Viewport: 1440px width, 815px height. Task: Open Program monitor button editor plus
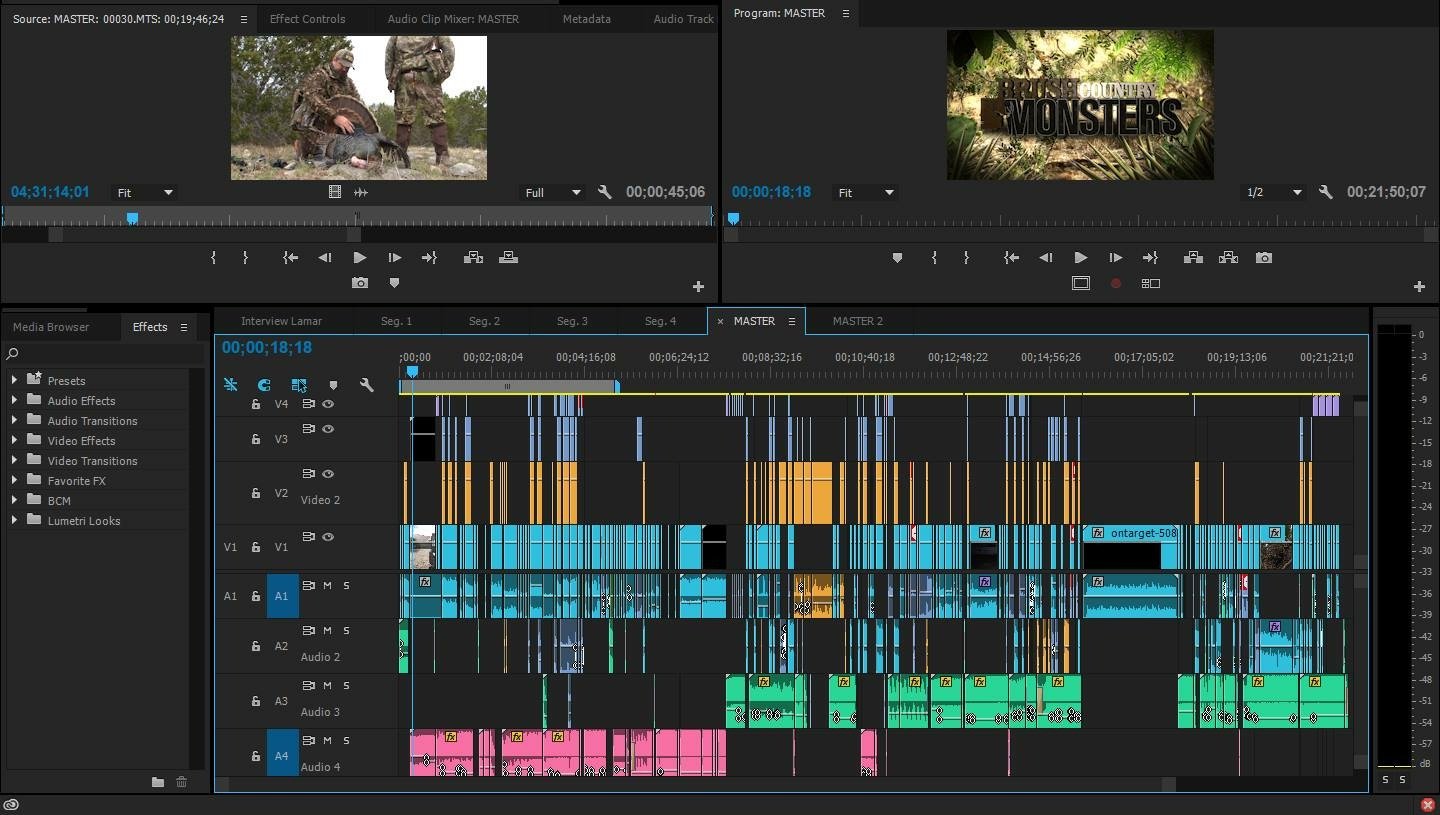(x=1419, y=287)
